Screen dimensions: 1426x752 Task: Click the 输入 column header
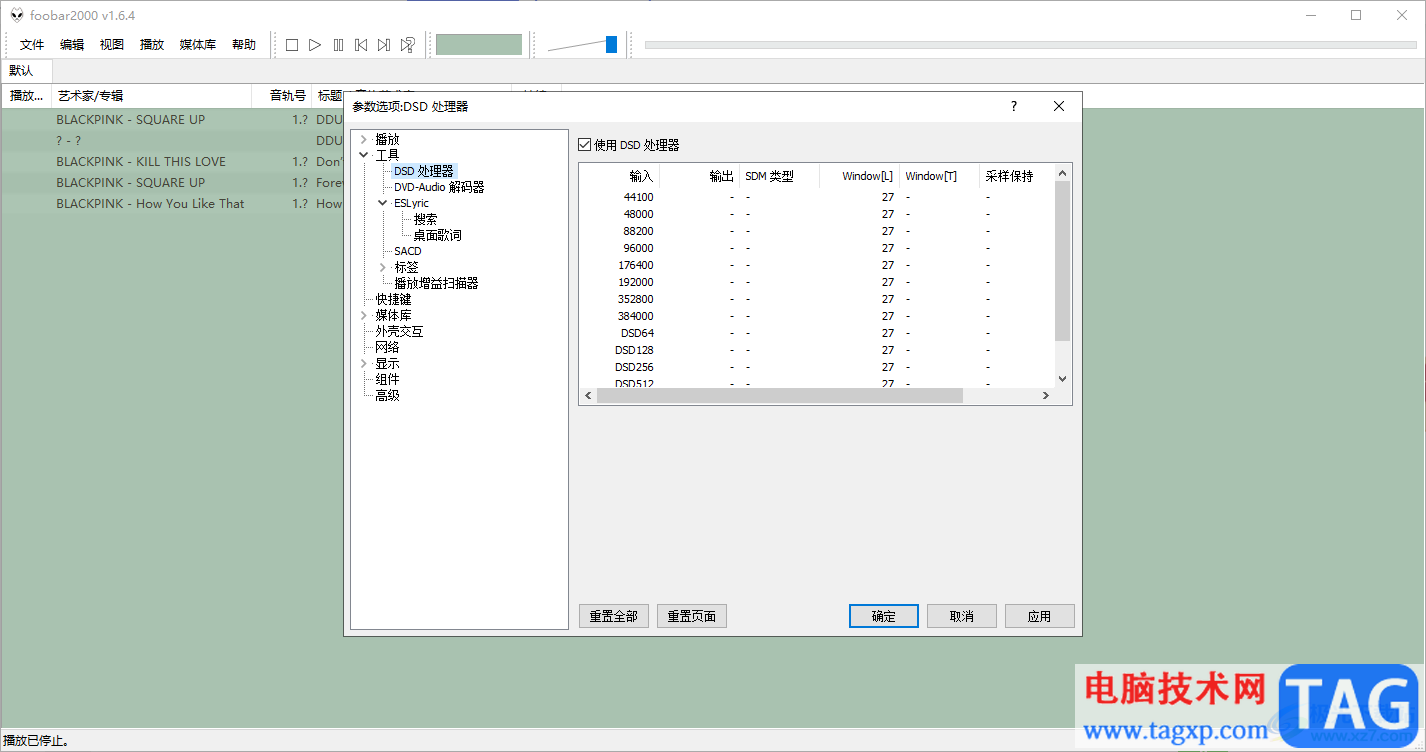click(x=619, y=176)
